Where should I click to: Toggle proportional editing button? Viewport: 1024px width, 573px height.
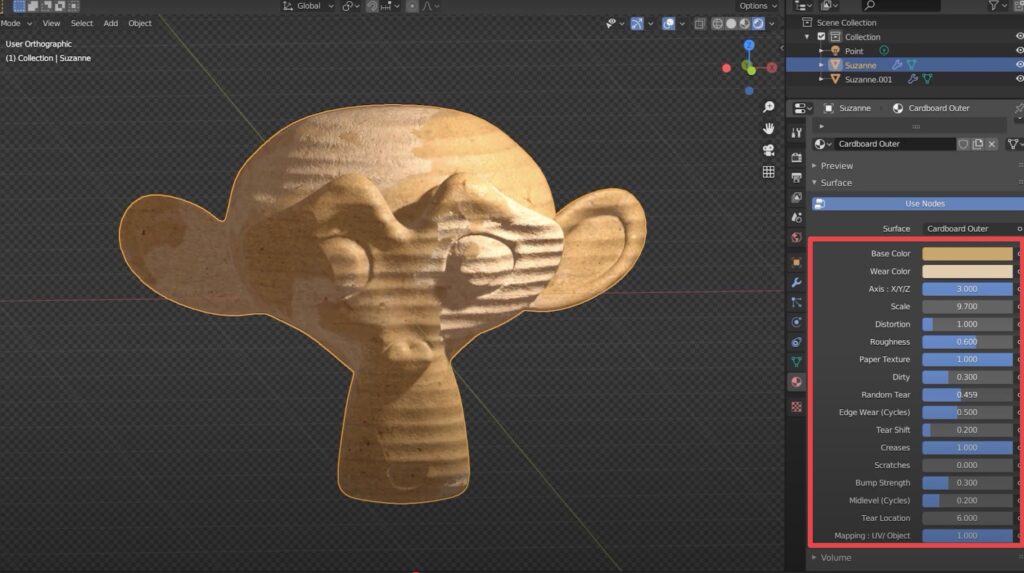412,6
